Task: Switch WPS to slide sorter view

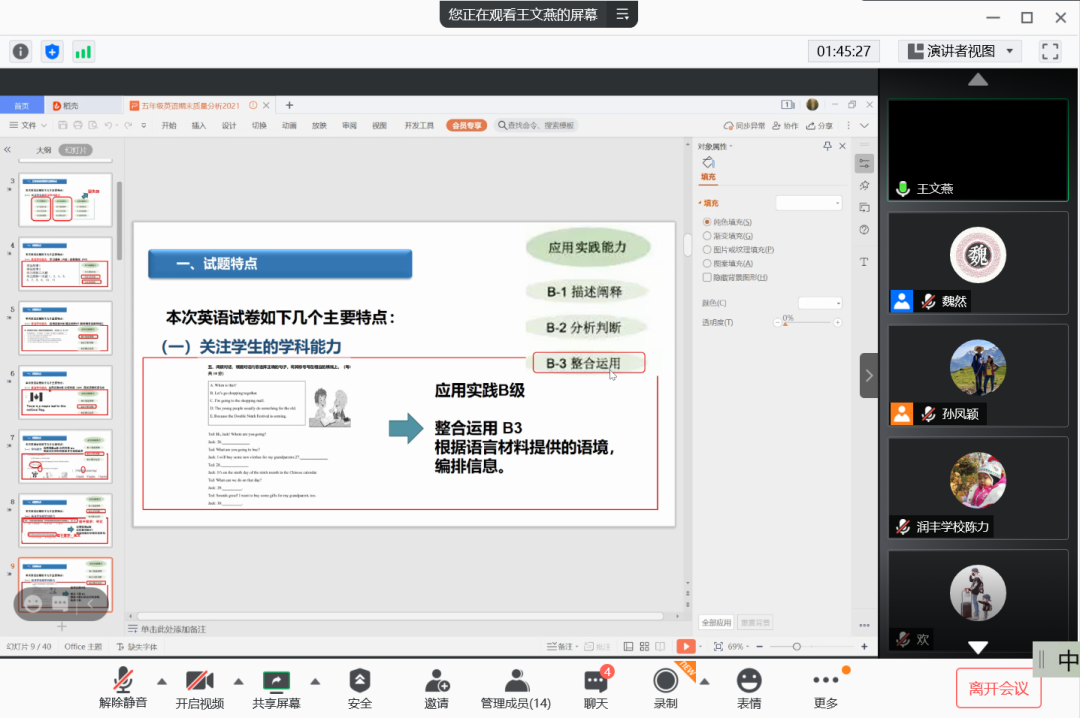Action: 644,646
